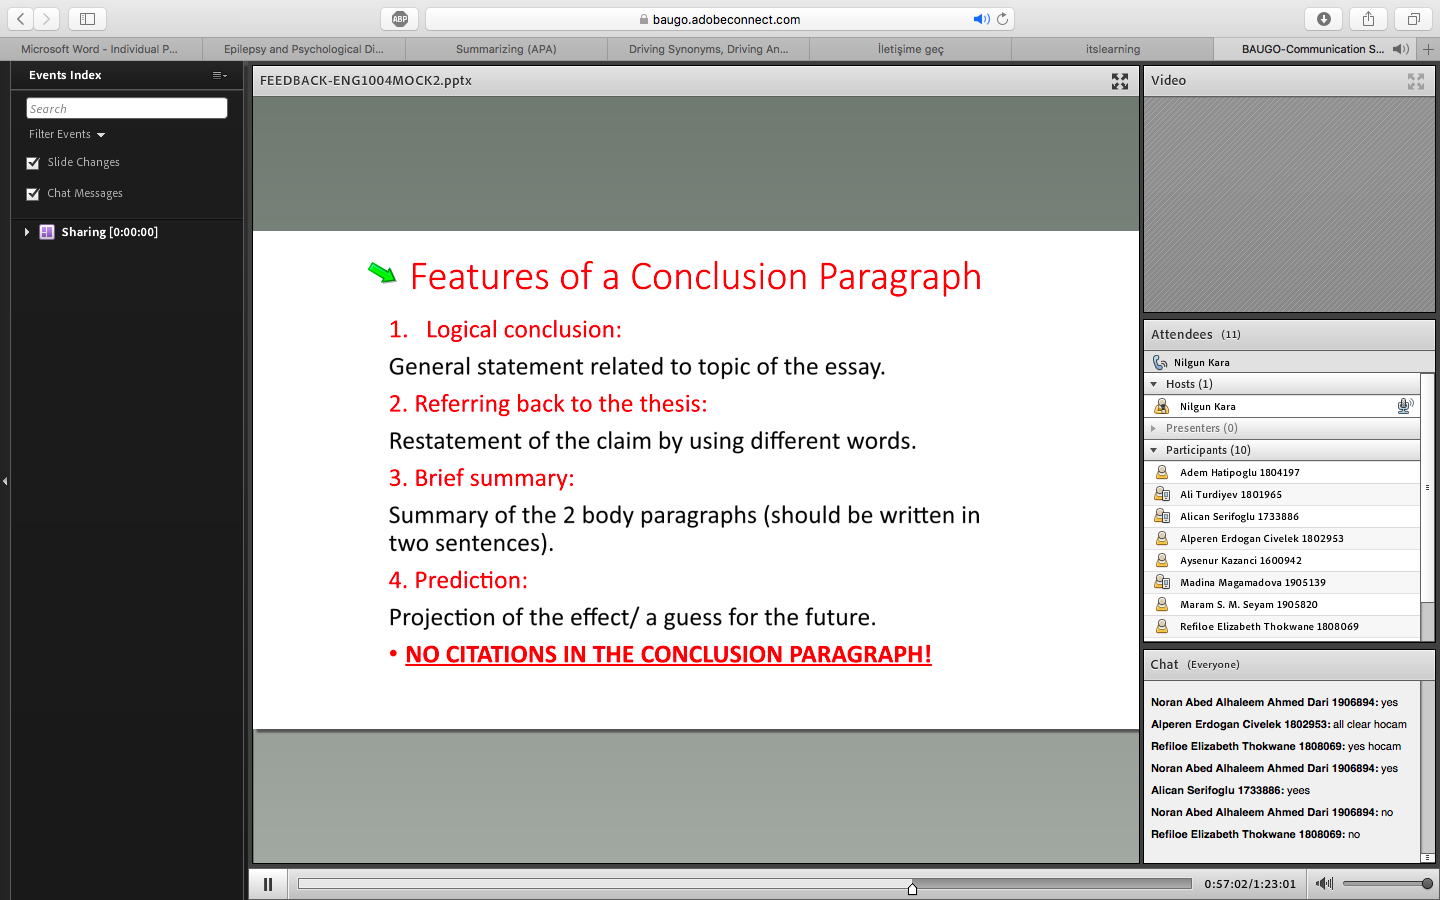Mute the recording volume speaker icon
Screen dimensions: 1440x900
coord(1325,883)
